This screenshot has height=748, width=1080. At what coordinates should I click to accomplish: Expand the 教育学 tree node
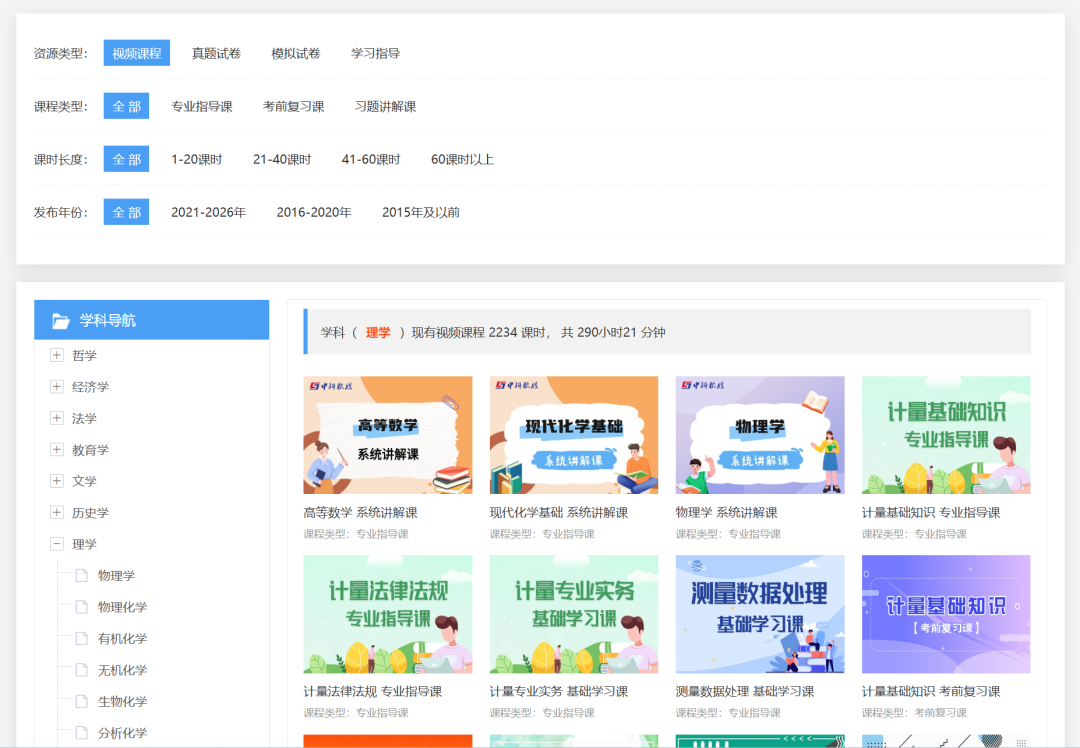point(56,450)
